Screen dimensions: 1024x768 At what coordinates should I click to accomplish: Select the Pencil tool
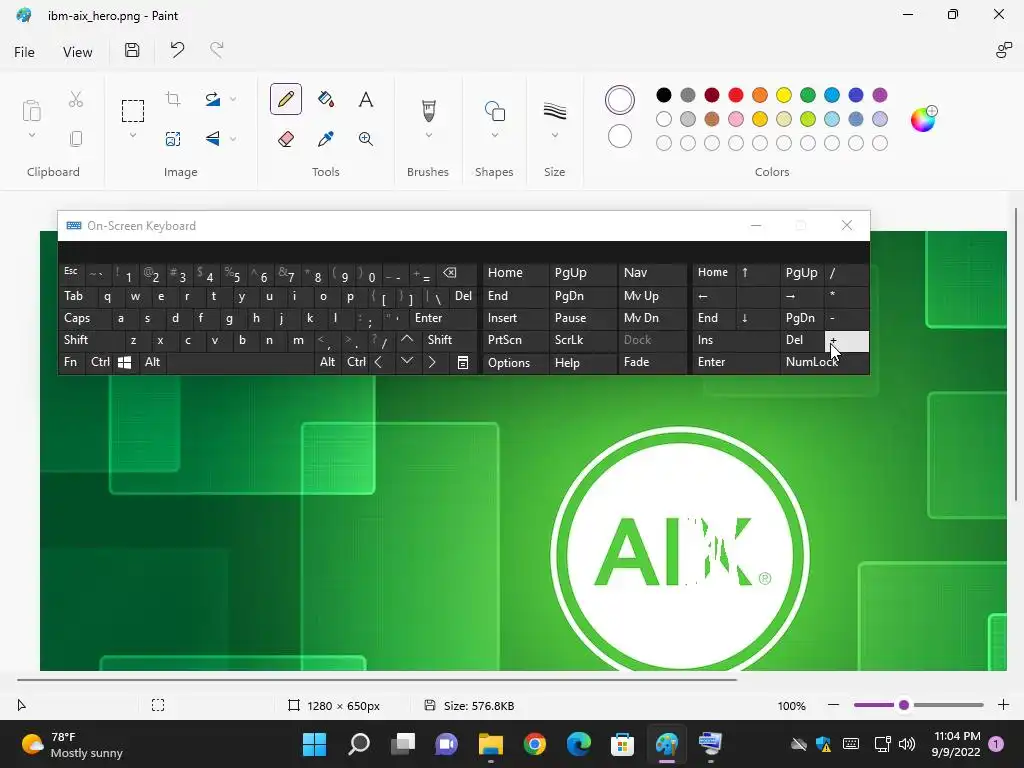pos(285,99)
